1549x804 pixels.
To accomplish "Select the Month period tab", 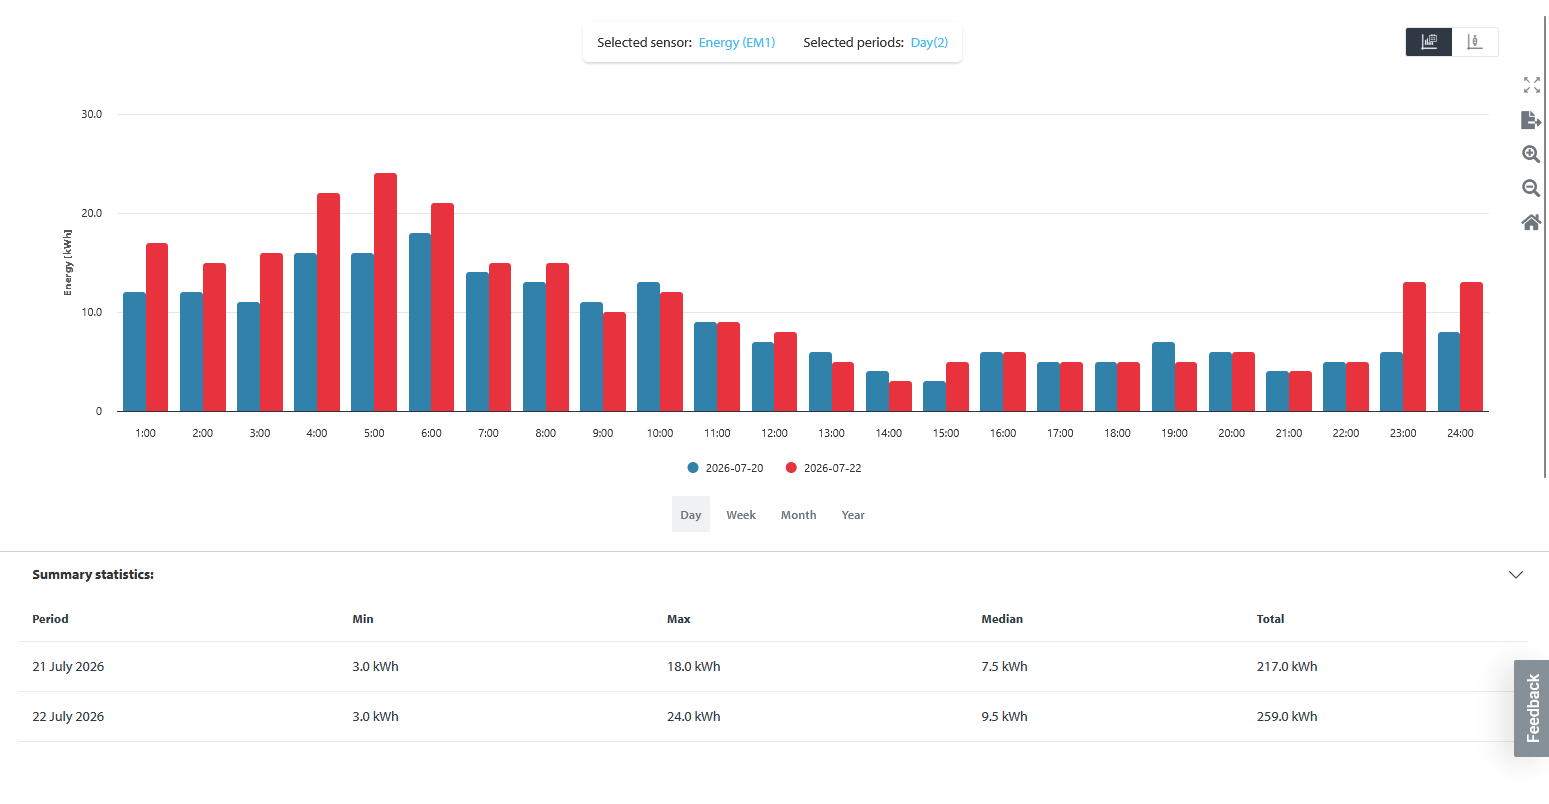I will [x=799, y=515].
